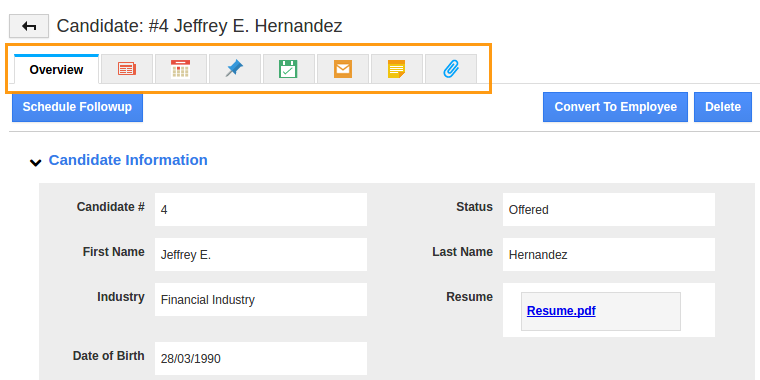Open the blue pushpin tab icon
The height and width of the screenshot is (380, 760).
coord(235,69)
